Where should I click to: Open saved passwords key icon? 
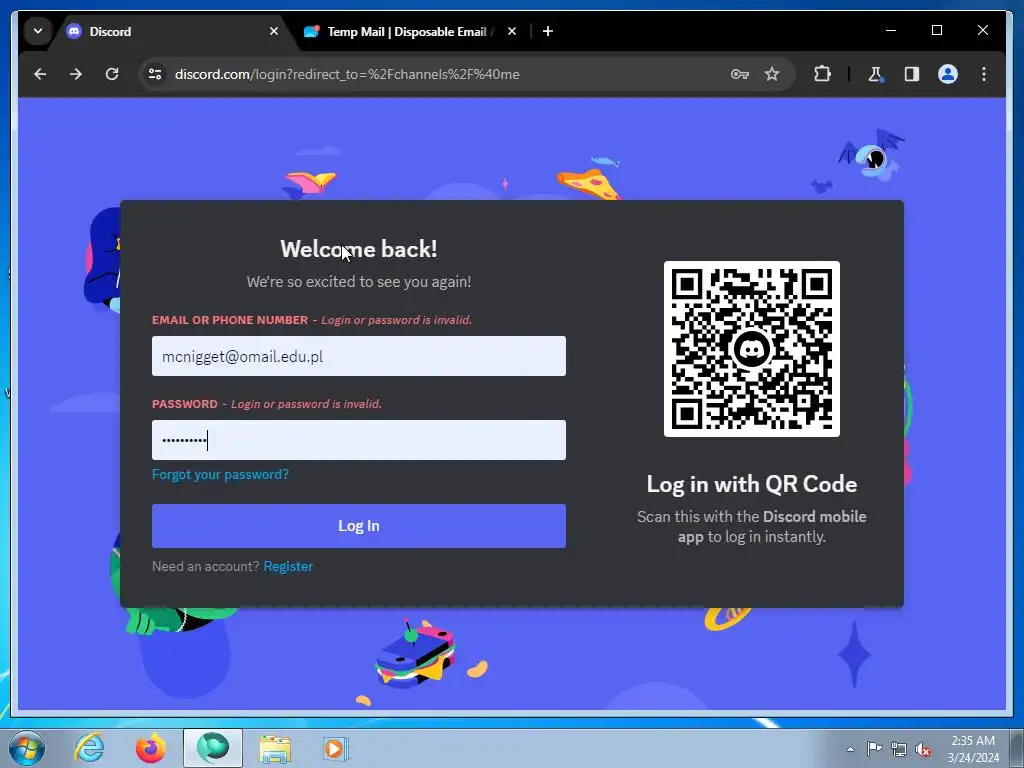point(739,74)
